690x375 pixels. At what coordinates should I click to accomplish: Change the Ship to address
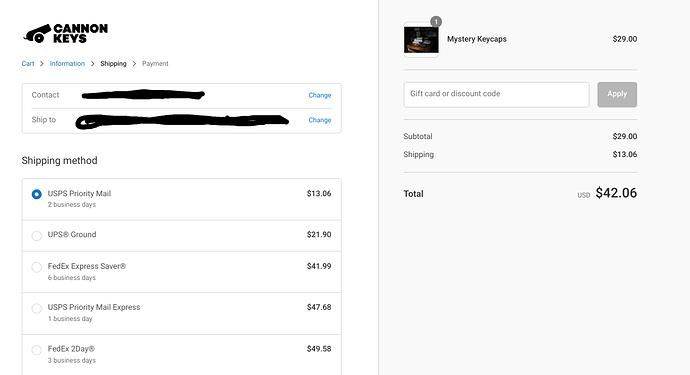(x=319, y=120)
